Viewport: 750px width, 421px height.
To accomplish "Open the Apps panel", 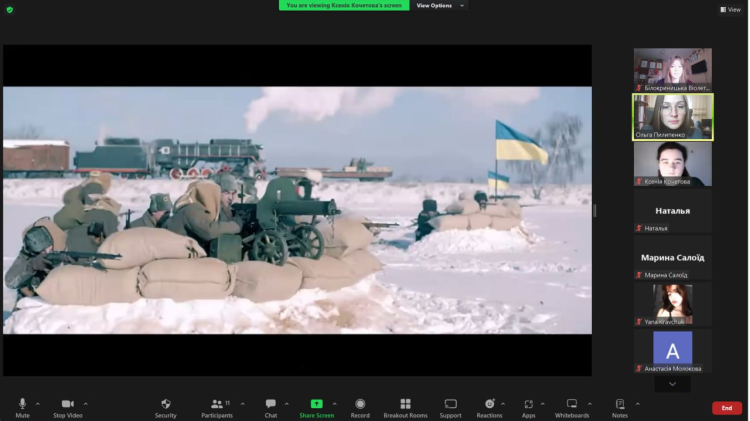I will [528, 405].
